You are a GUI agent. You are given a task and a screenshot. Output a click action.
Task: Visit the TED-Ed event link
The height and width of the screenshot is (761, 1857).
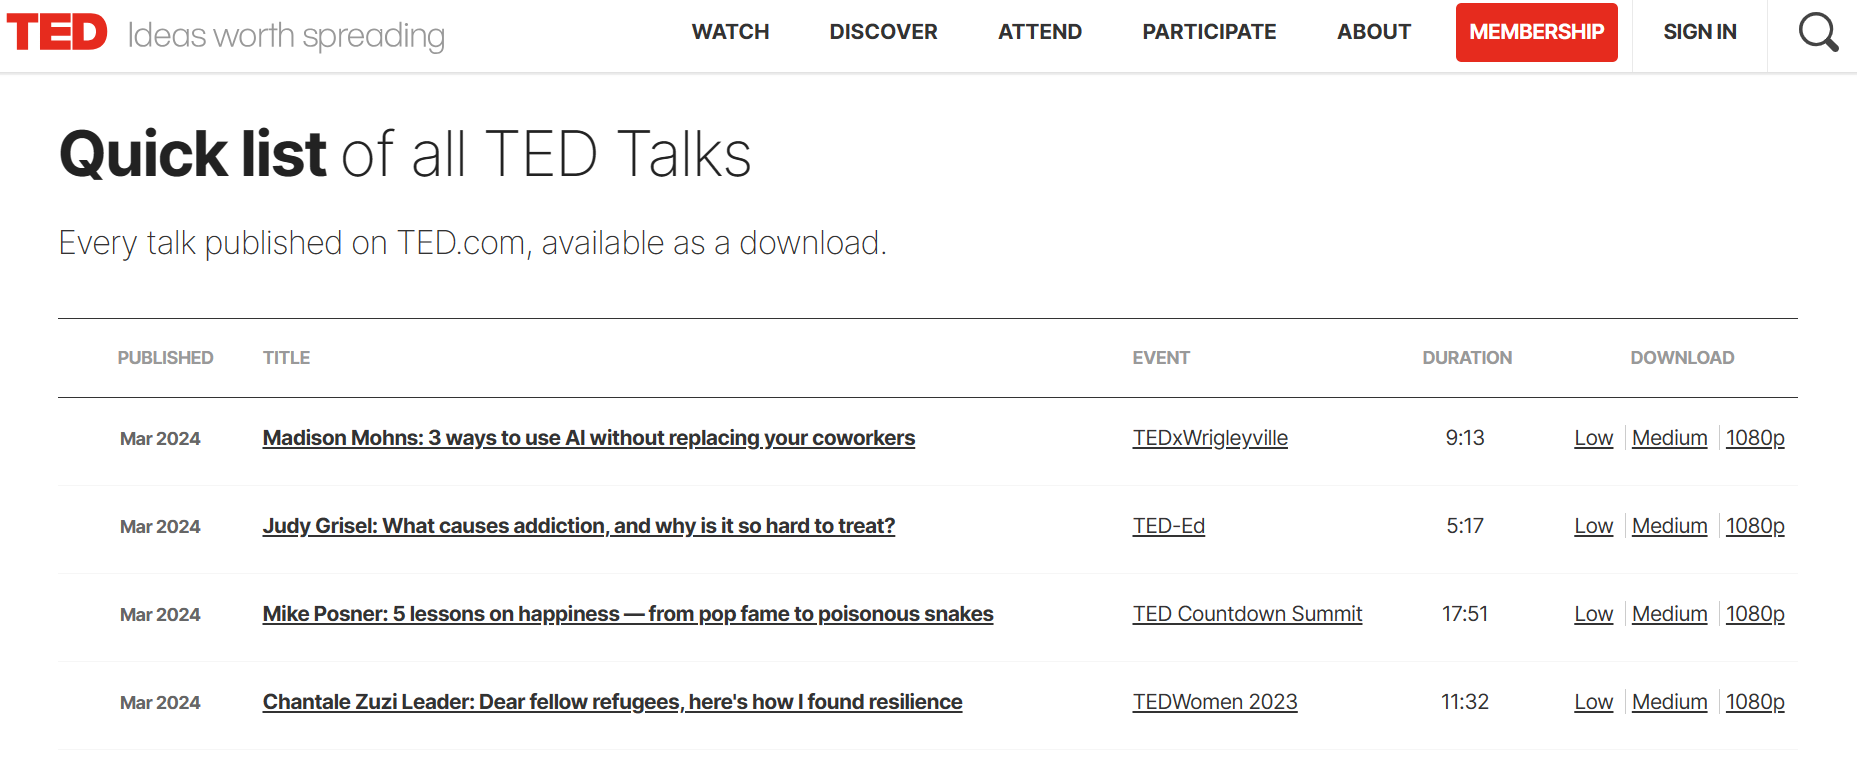(1168, 526)
